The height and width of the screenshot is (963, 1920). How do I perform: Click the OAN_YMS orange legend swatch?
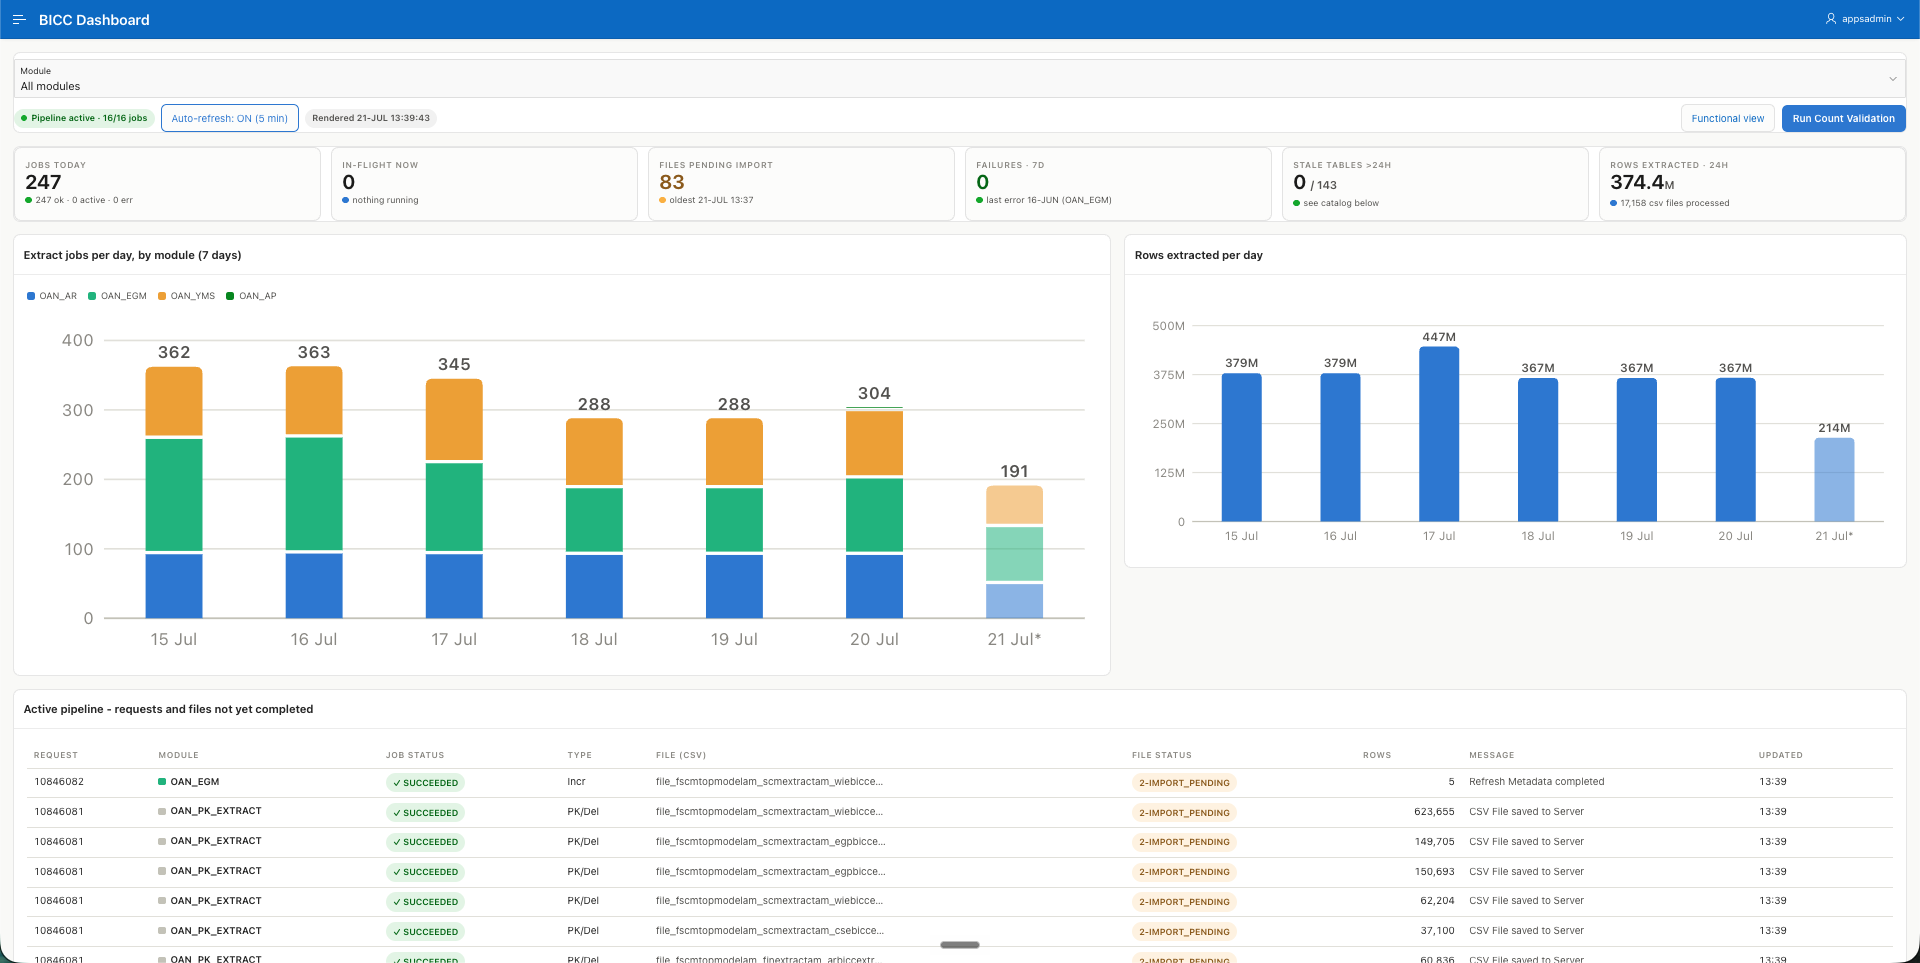162,296
